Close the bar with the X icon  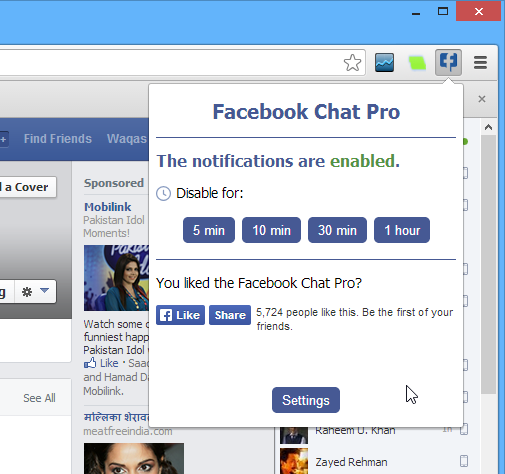(x=482, y=99)
